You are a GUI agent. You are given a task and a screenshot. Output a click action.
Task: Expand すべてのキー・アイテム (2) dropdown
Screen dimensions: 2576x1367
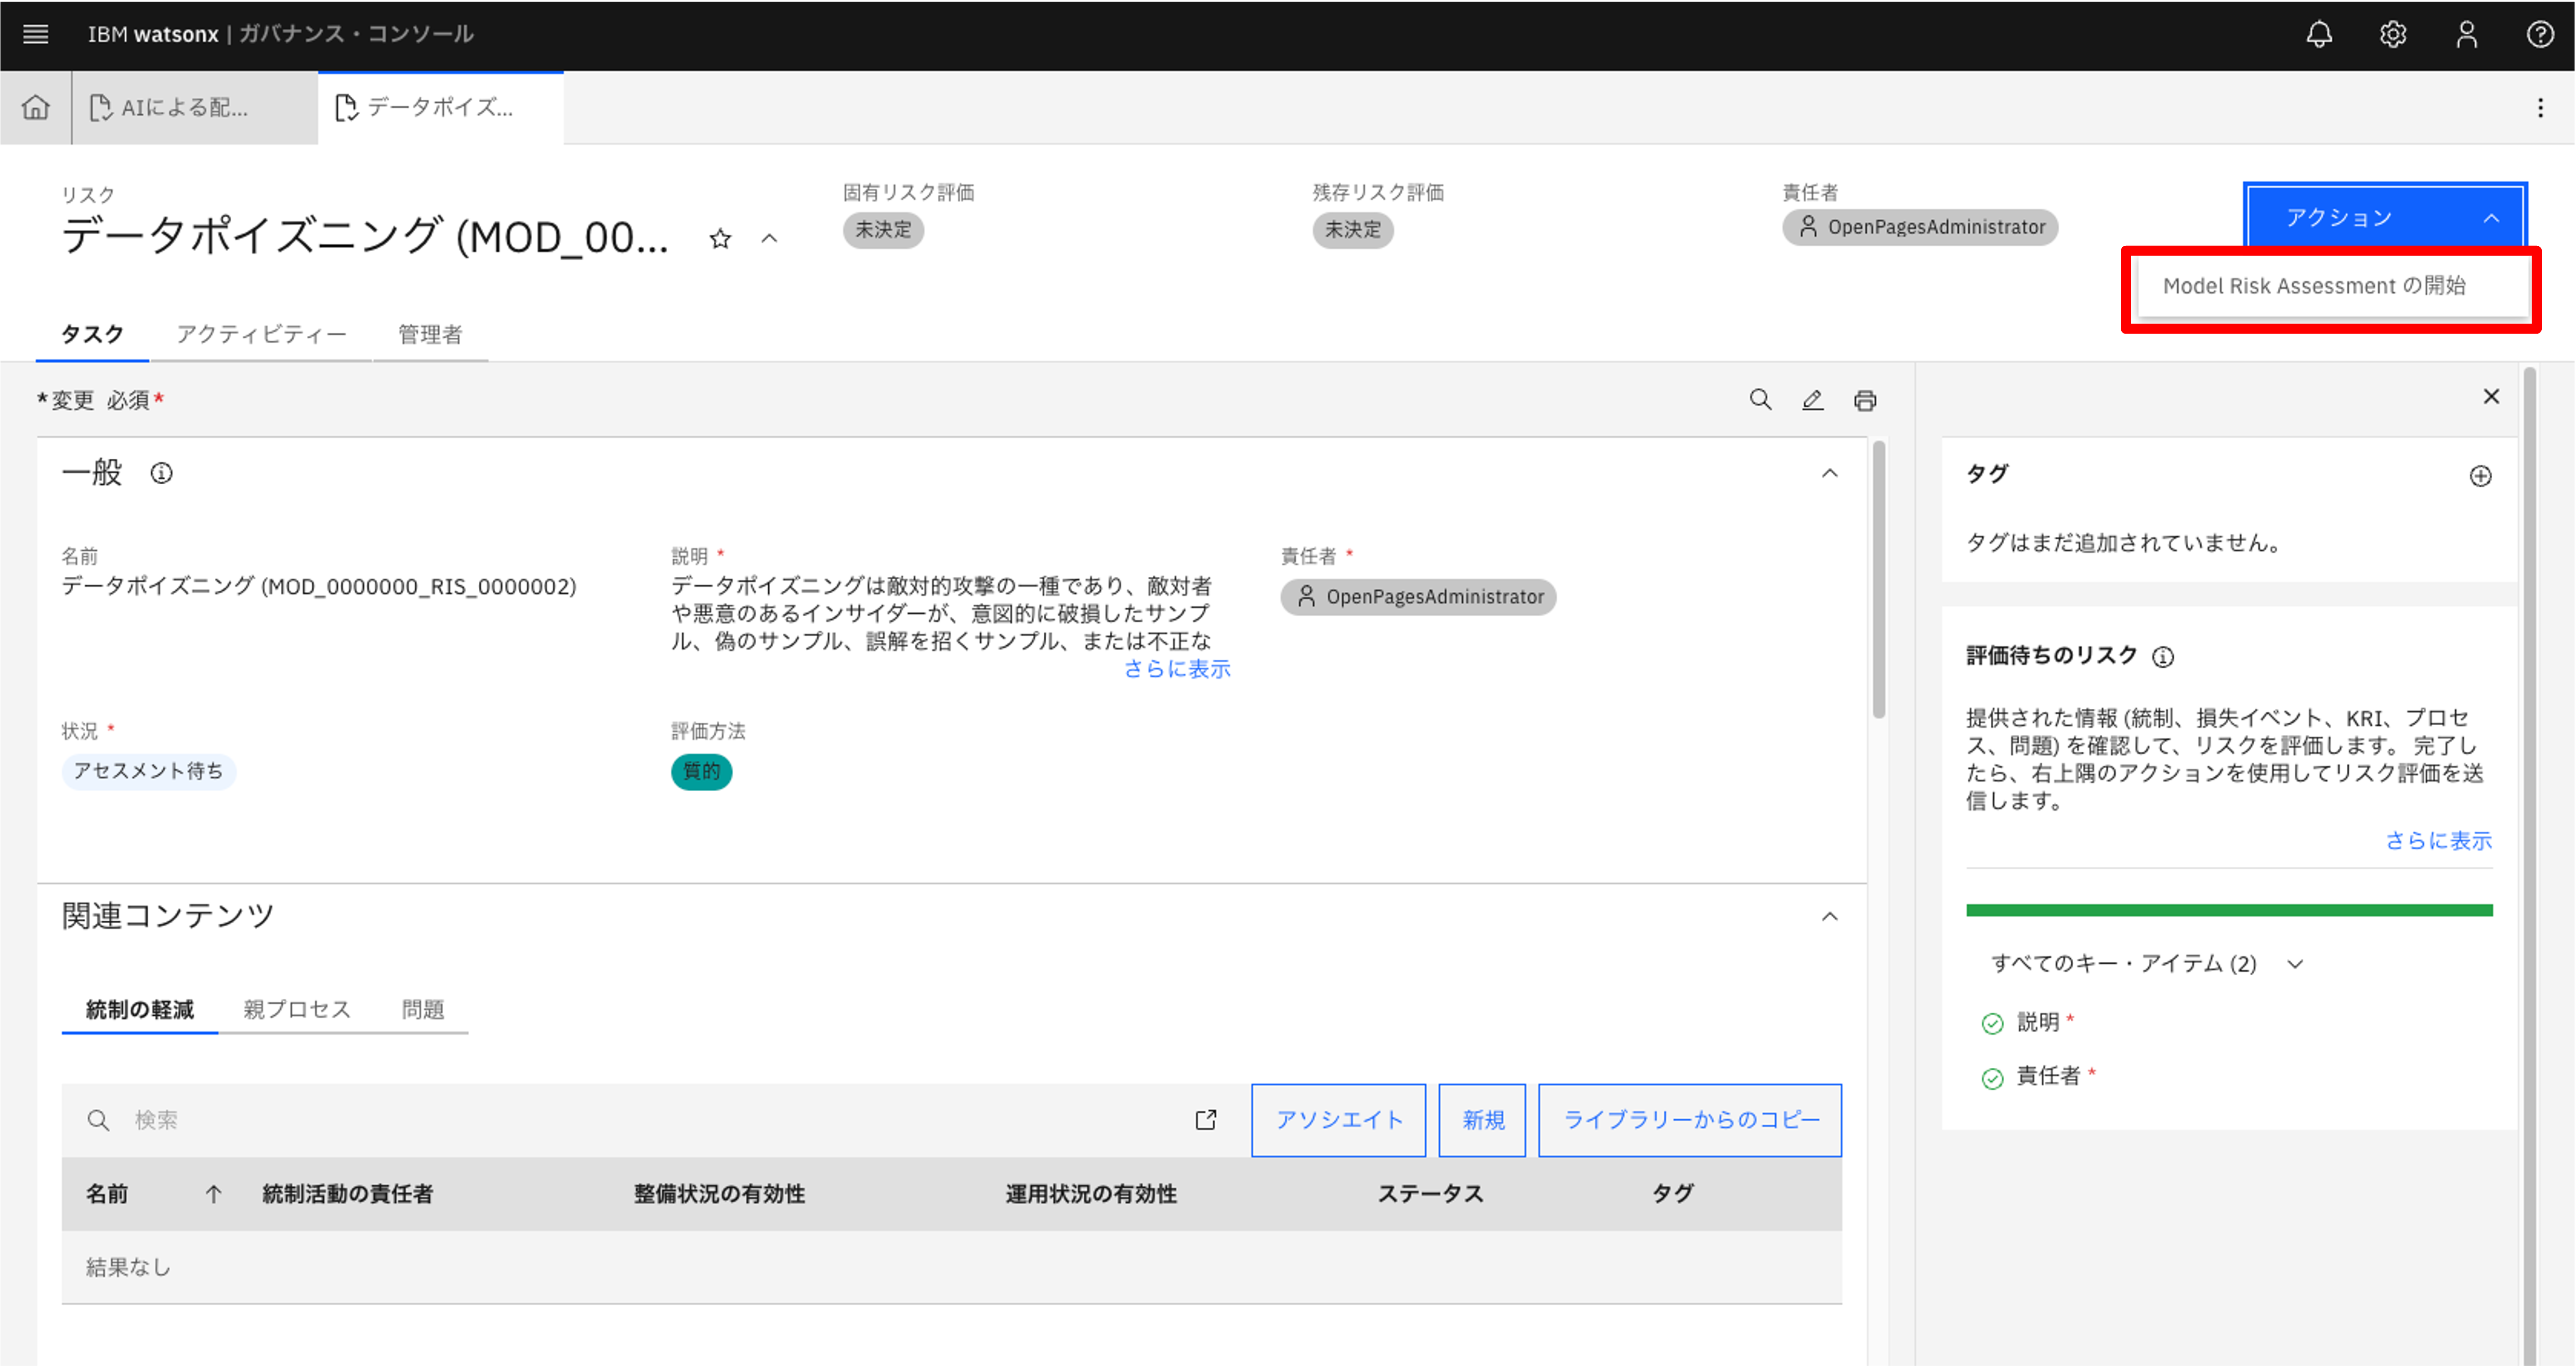[2295, 964]
